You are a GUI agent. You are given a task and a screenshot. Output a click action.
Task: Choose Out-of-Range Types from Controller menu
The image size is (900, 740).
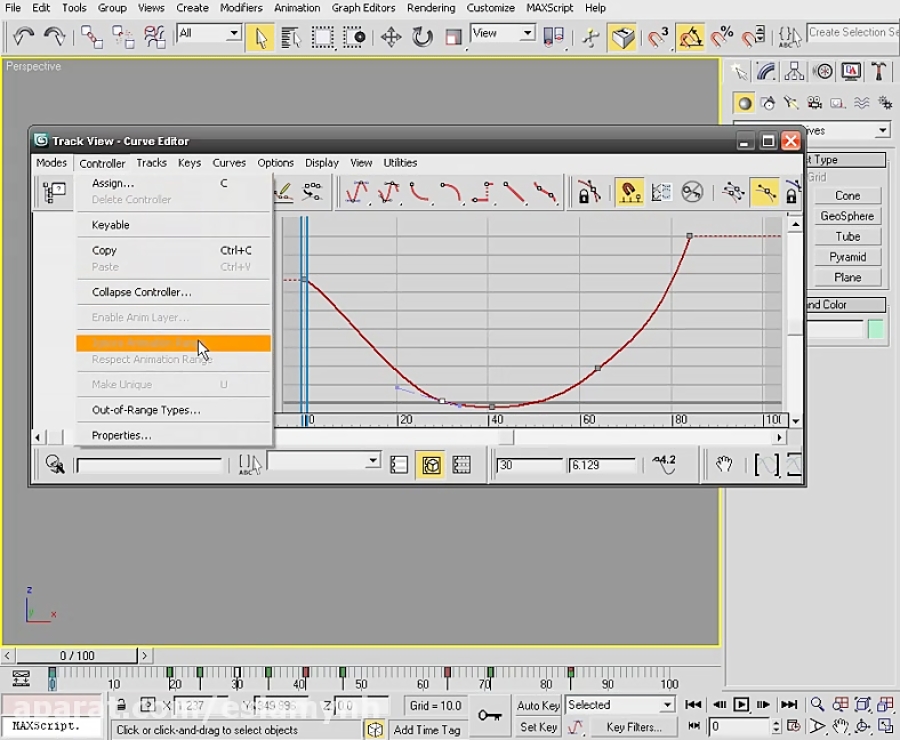(x=146, y=409)
